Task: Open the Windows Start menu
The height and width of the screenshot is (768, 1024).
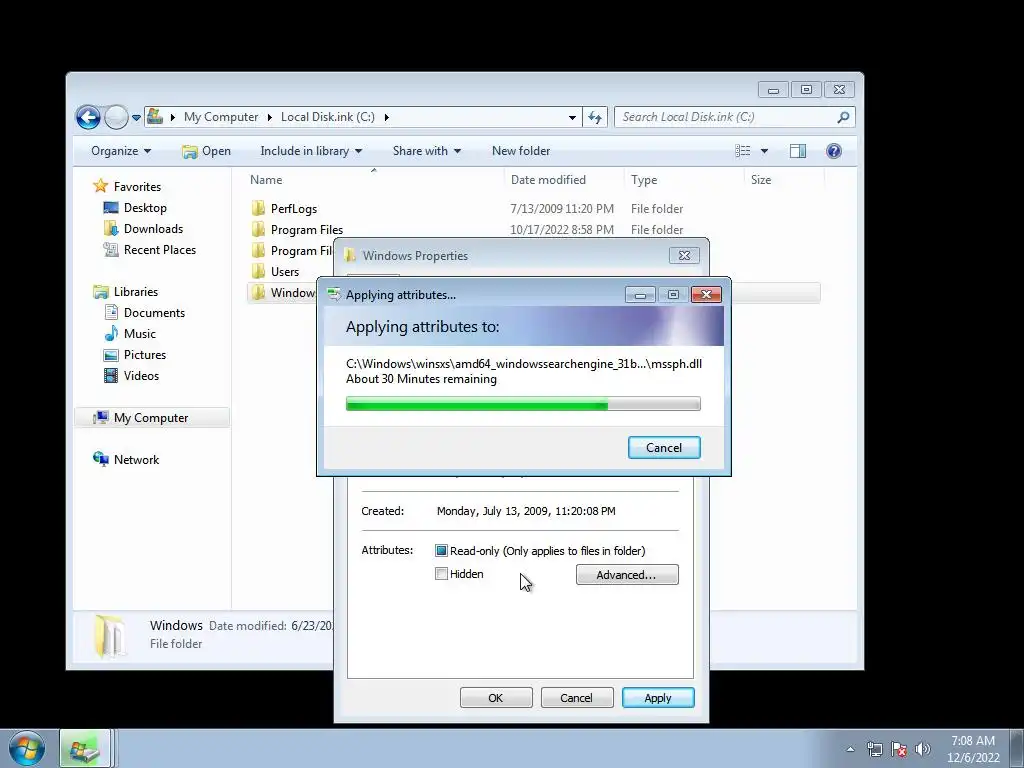Action: [x=27, y=748]
